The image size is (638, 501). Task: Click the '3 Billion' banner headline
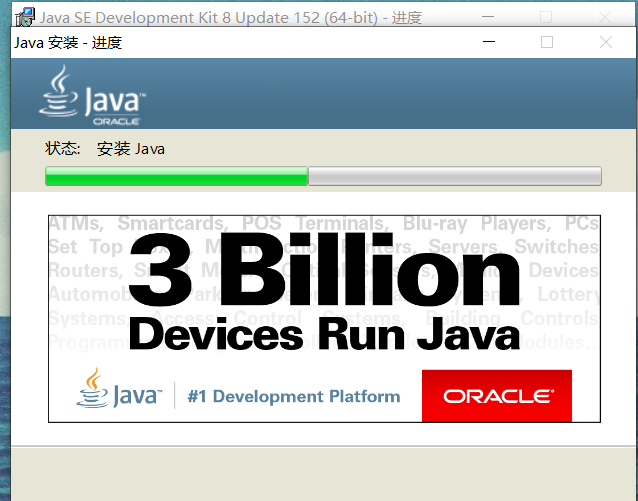point(324,269)
